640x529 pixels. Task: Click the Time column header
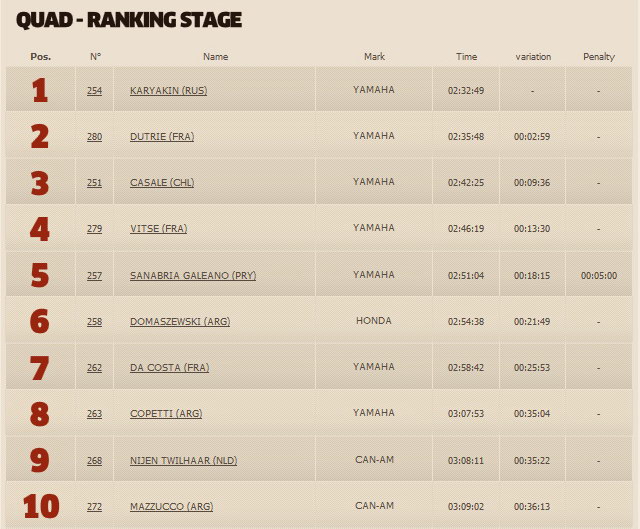pyautogui.click(x=466, y=57)
